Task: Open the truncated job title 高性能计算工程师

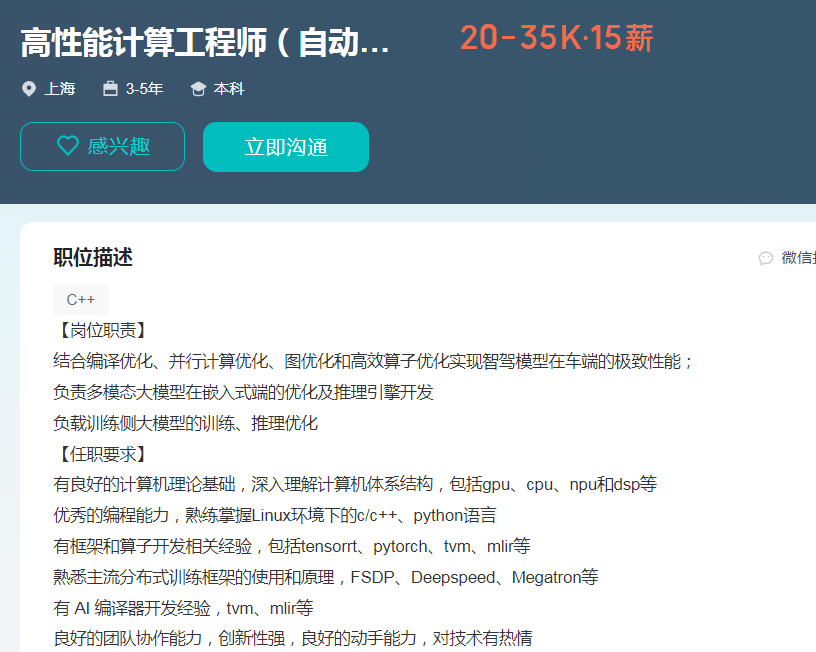Action: 205,43
